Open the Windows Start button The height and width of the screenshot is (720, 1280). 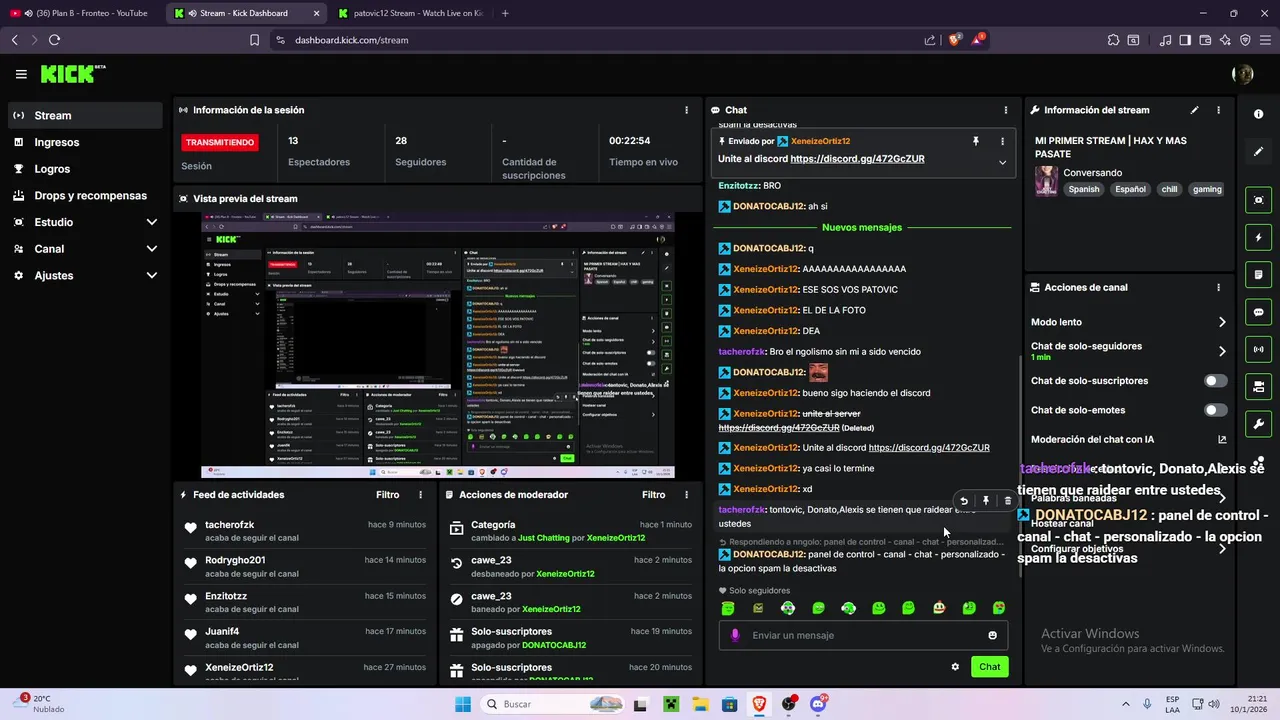[462, 704]
